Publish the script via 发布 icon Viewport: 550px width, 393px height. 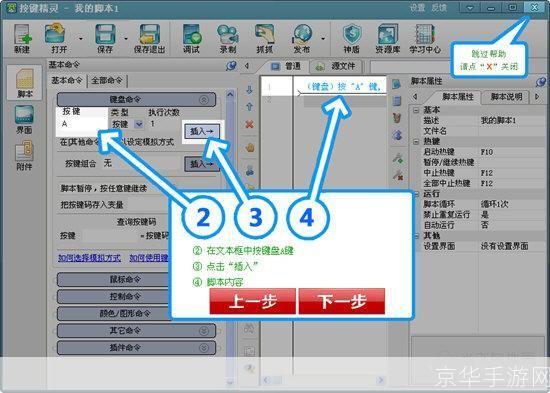pyautogui.click(x=302, y=39)
